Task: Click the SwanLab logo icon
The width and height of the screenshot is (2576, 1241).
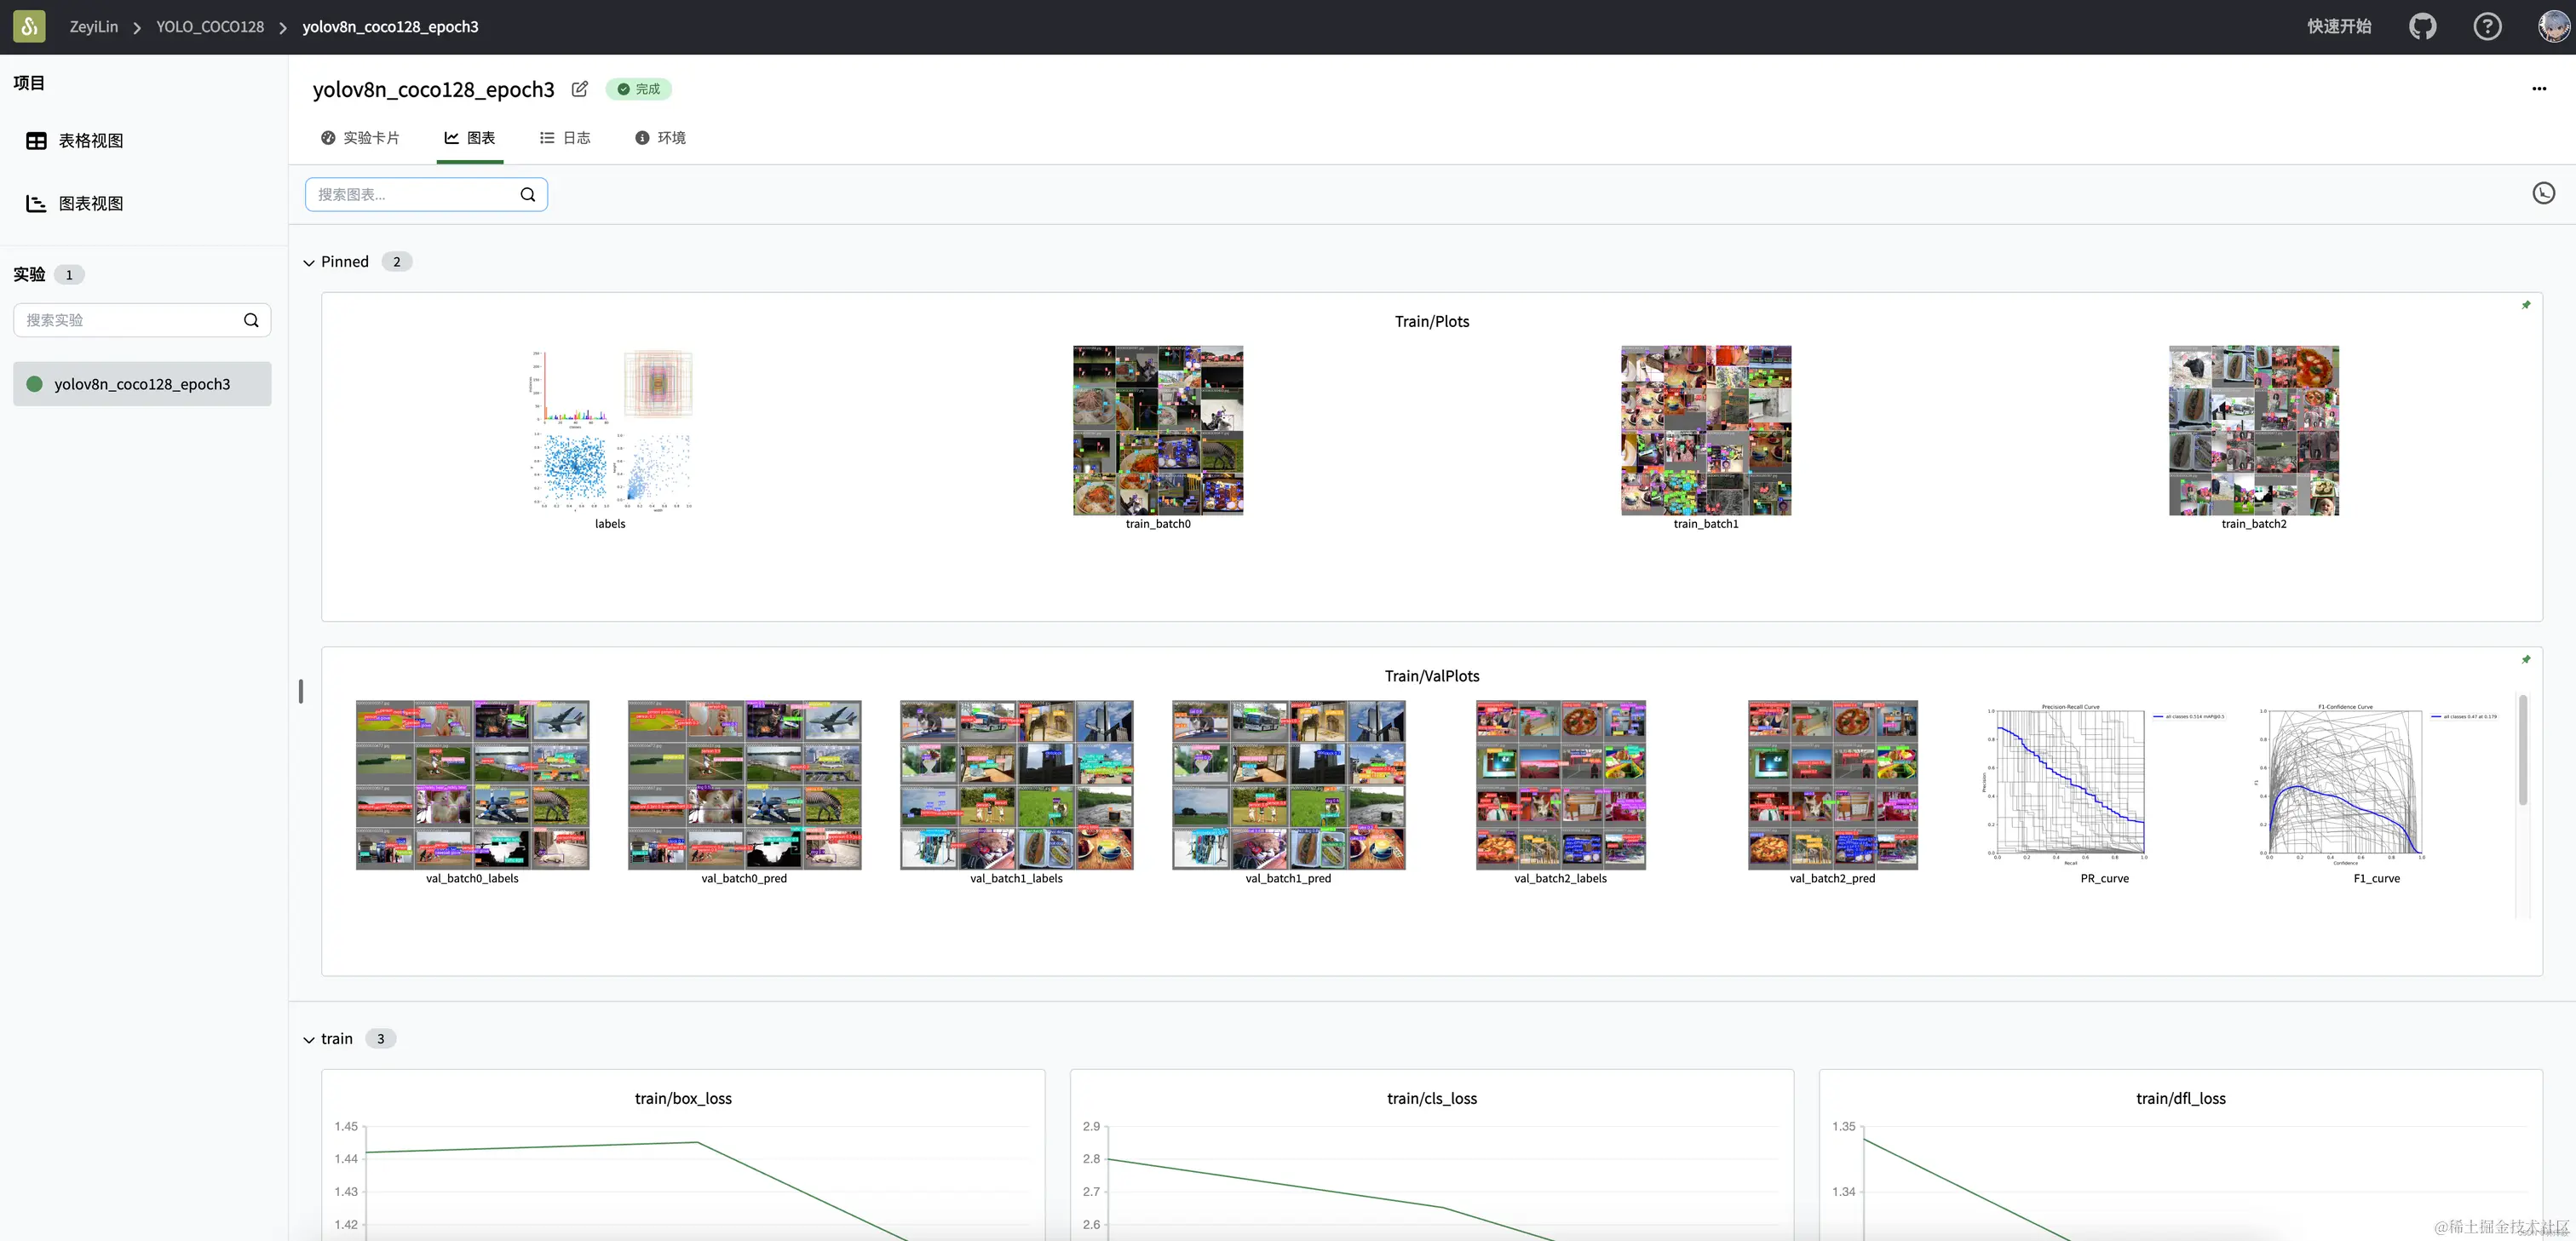Action: pos(29,26)
